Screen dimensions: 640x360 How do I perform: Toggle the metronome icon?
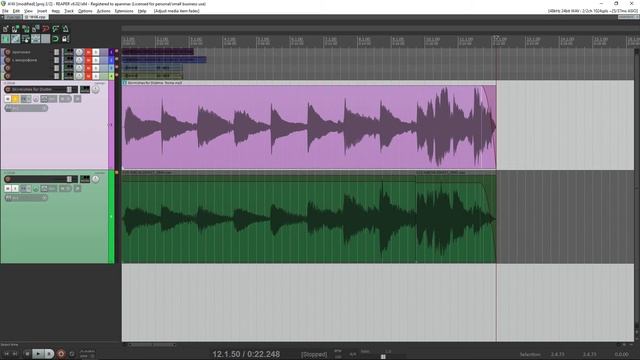click(66, 29)
